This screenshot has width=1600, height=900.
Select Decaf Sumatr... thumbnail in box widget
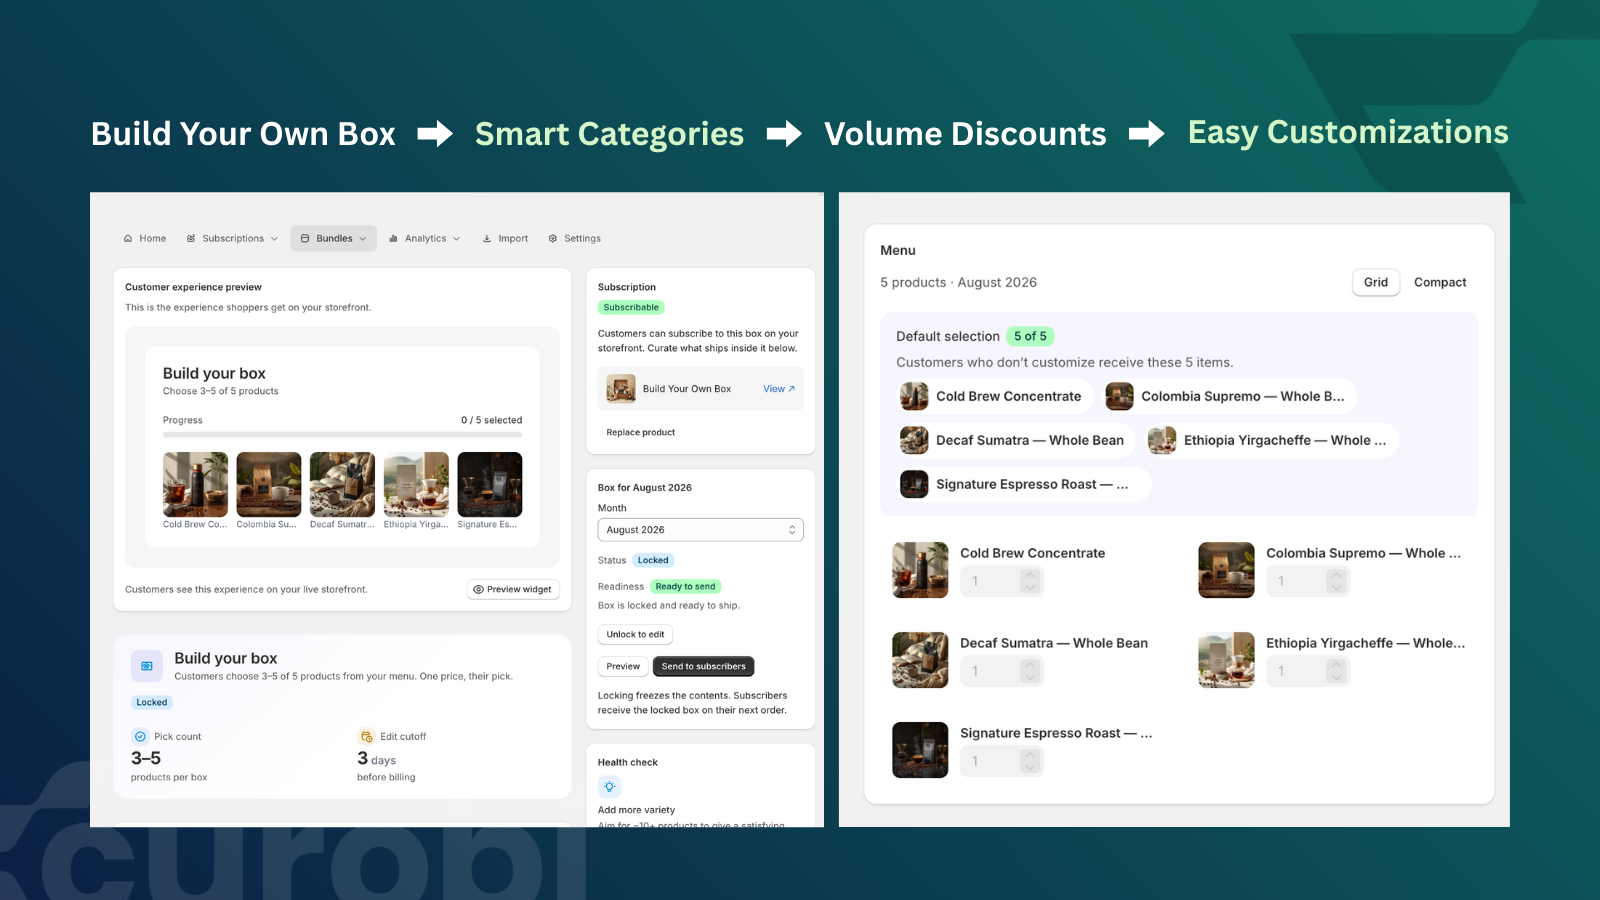pos(342,485)
